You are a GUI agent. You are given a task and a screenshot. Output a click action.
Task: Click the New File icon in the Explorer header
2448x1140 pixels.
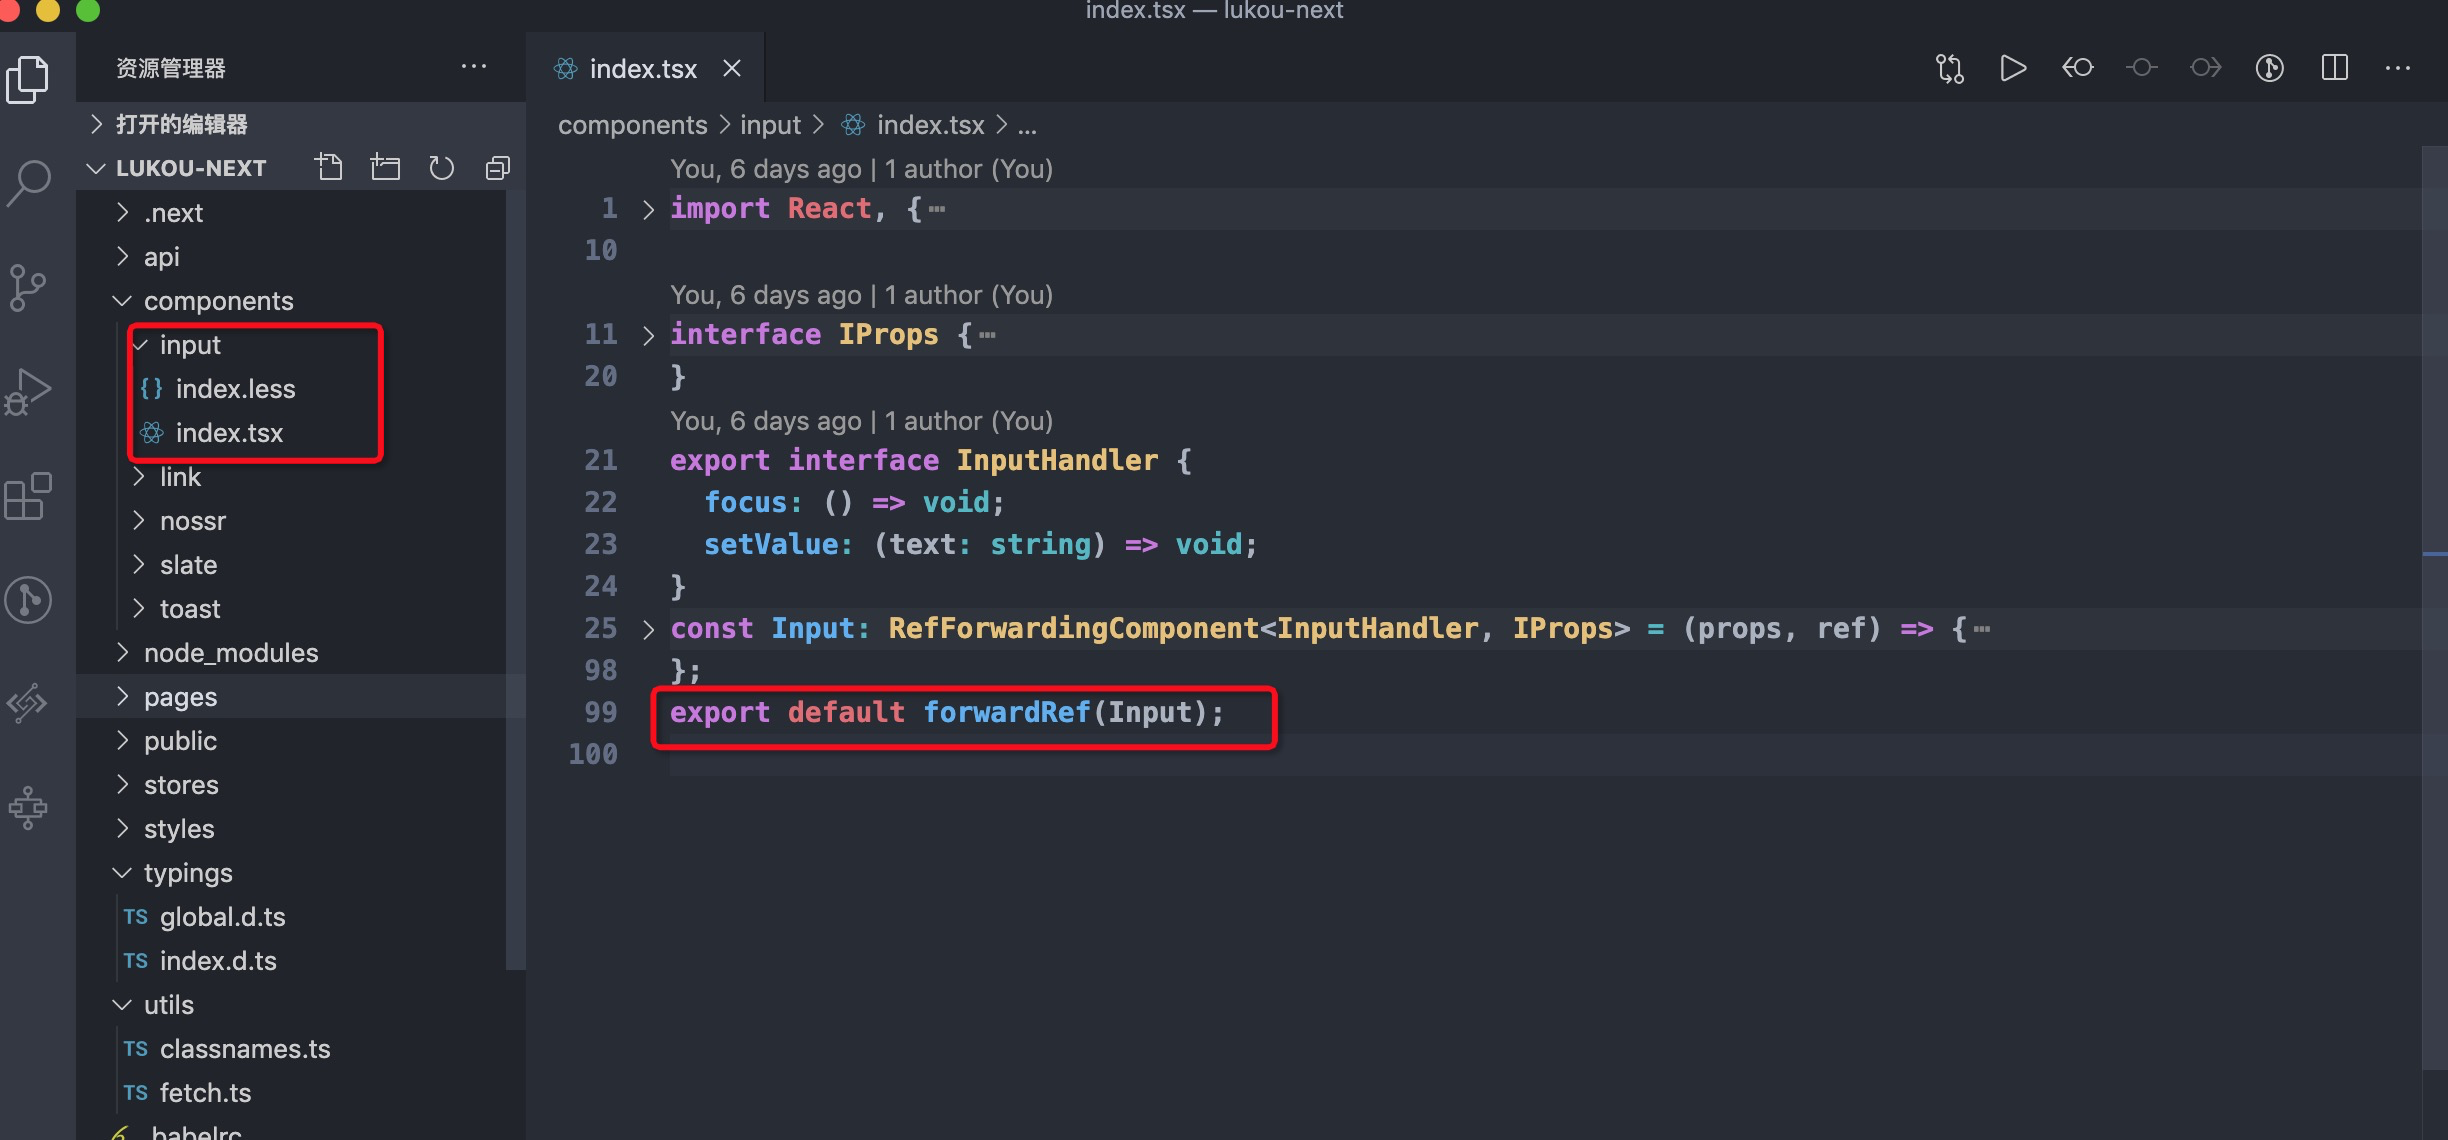[330, 167]
